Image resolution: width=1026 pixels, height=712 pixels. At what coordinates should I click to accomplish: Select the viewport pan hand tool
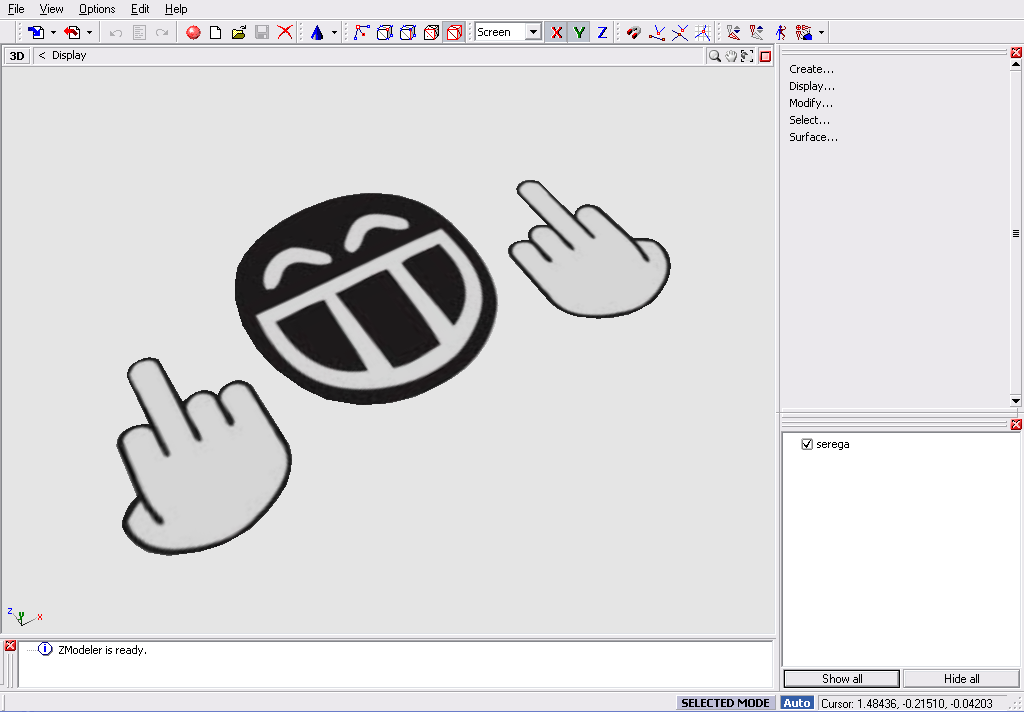click(x=731, y=56)
